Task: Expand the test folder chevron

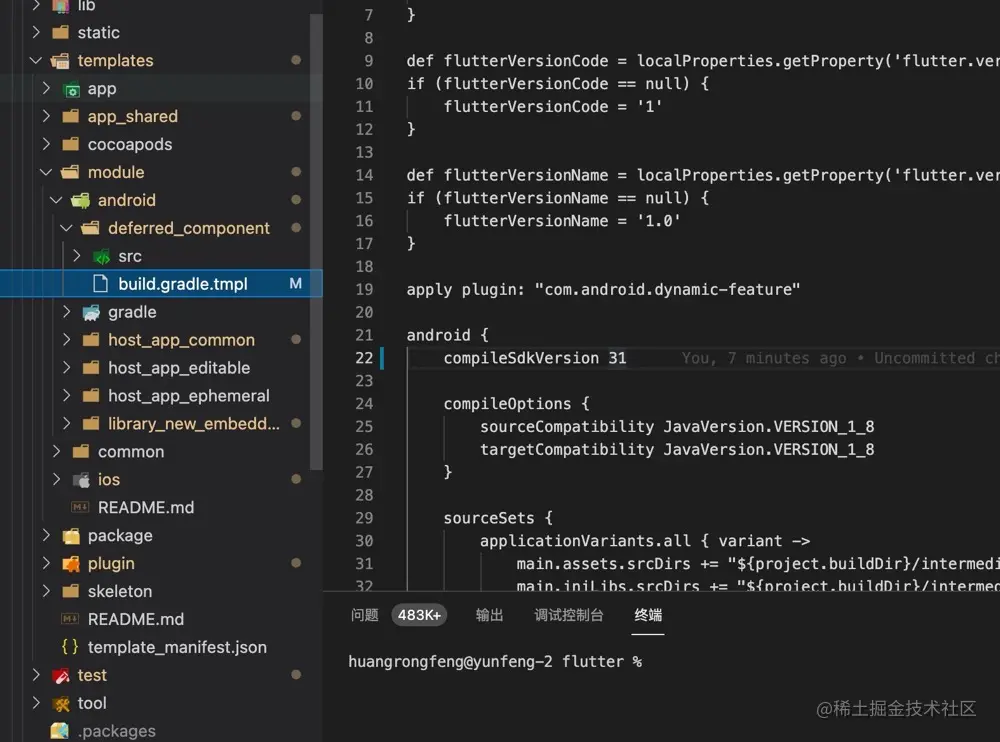Action: (36, 675)
